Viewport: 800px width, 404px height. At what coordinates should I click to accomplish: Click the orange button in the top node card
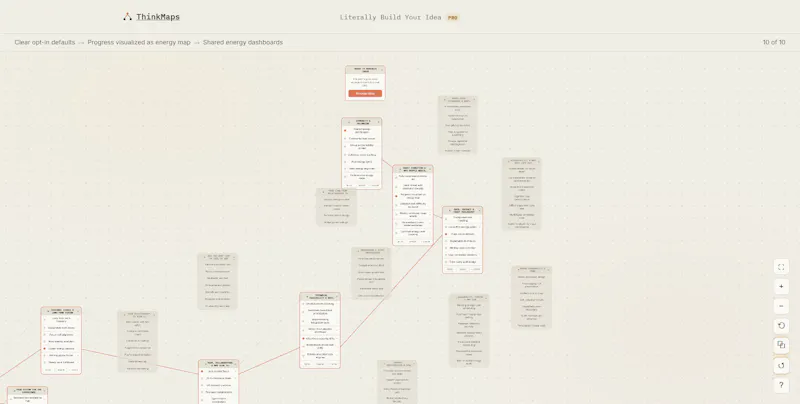click(365, 93)
